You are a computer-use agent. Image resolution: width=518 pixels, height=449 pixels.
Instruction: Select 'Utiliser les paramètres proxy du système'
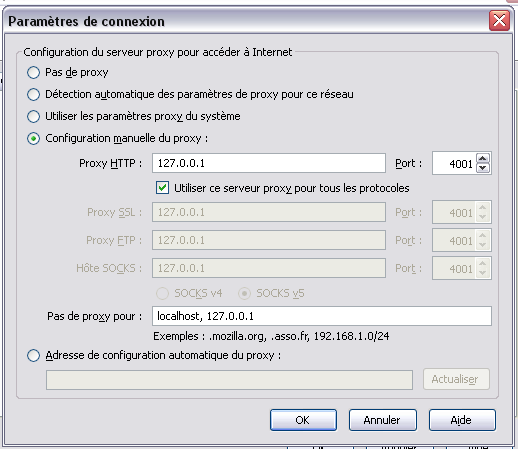coord(33,116)
